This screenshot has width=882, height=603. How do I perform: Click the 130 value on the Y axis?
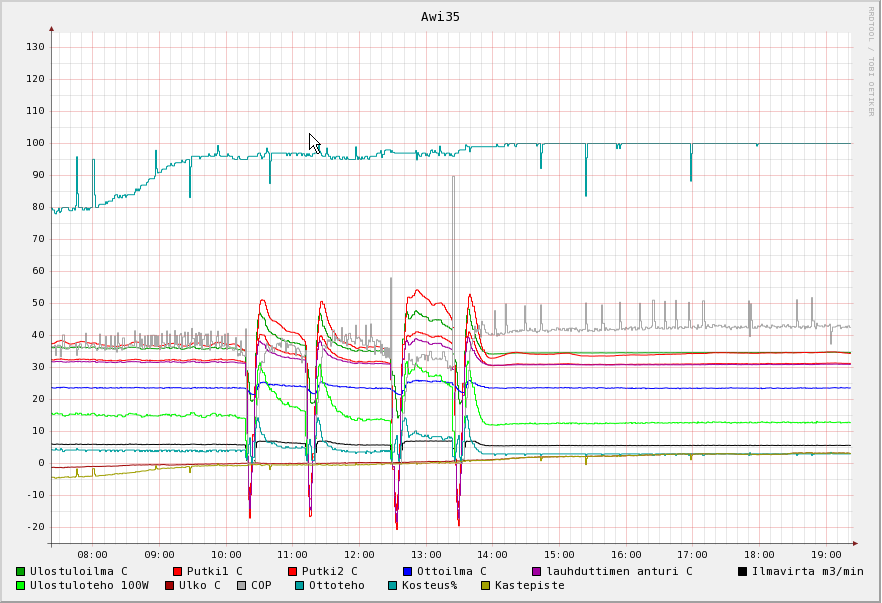34,47
